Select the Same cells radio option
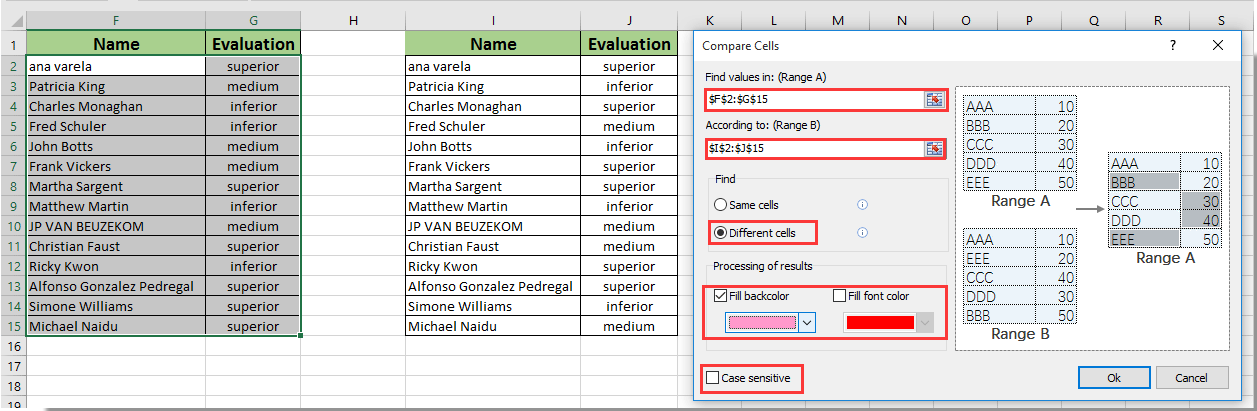1257x411 pixels. 720,205
